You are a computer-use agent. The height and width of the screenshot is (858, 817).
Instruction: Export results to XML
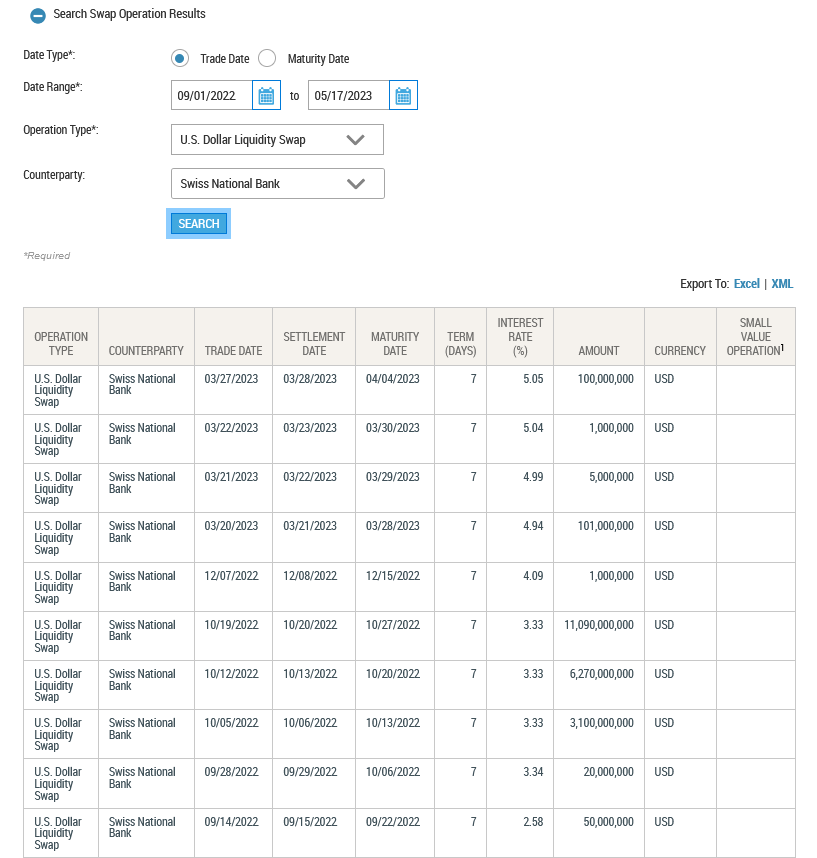click(x=782, y=283)
